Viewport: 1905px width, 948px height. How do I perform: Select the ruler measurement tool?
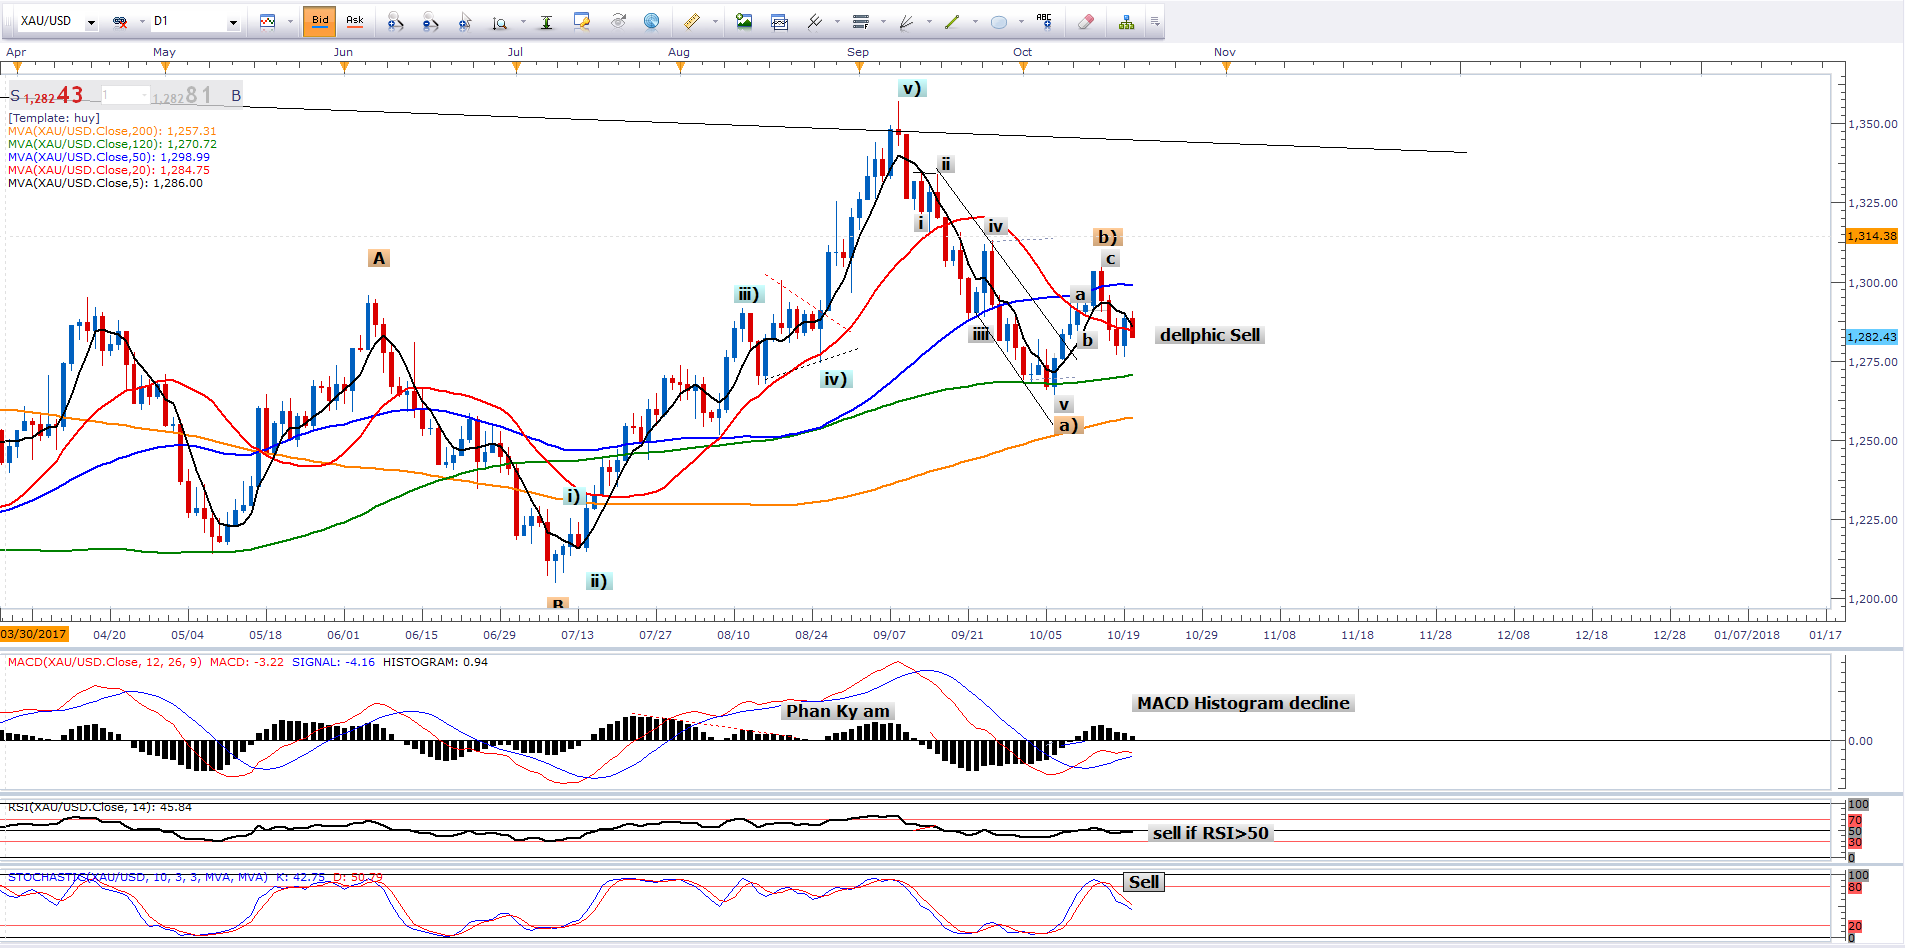coord(691,21)
